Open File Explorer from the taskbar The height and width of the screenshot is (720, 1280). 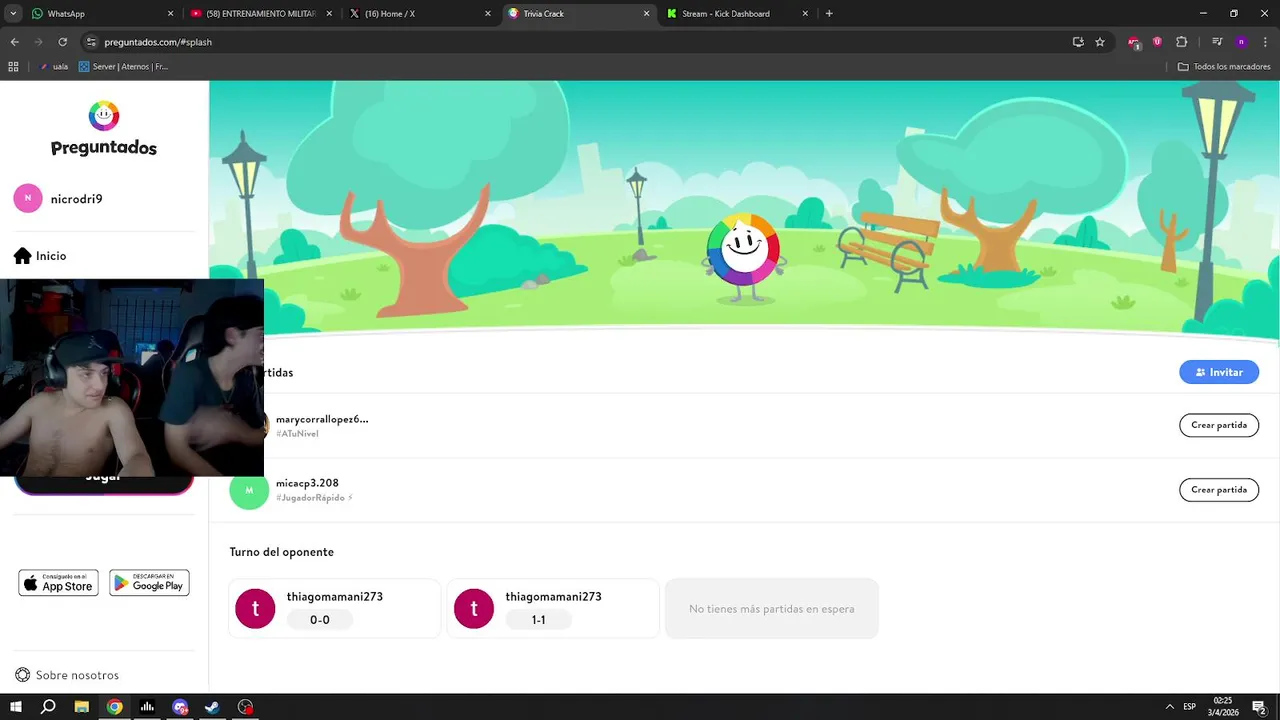tap(82, 707)
